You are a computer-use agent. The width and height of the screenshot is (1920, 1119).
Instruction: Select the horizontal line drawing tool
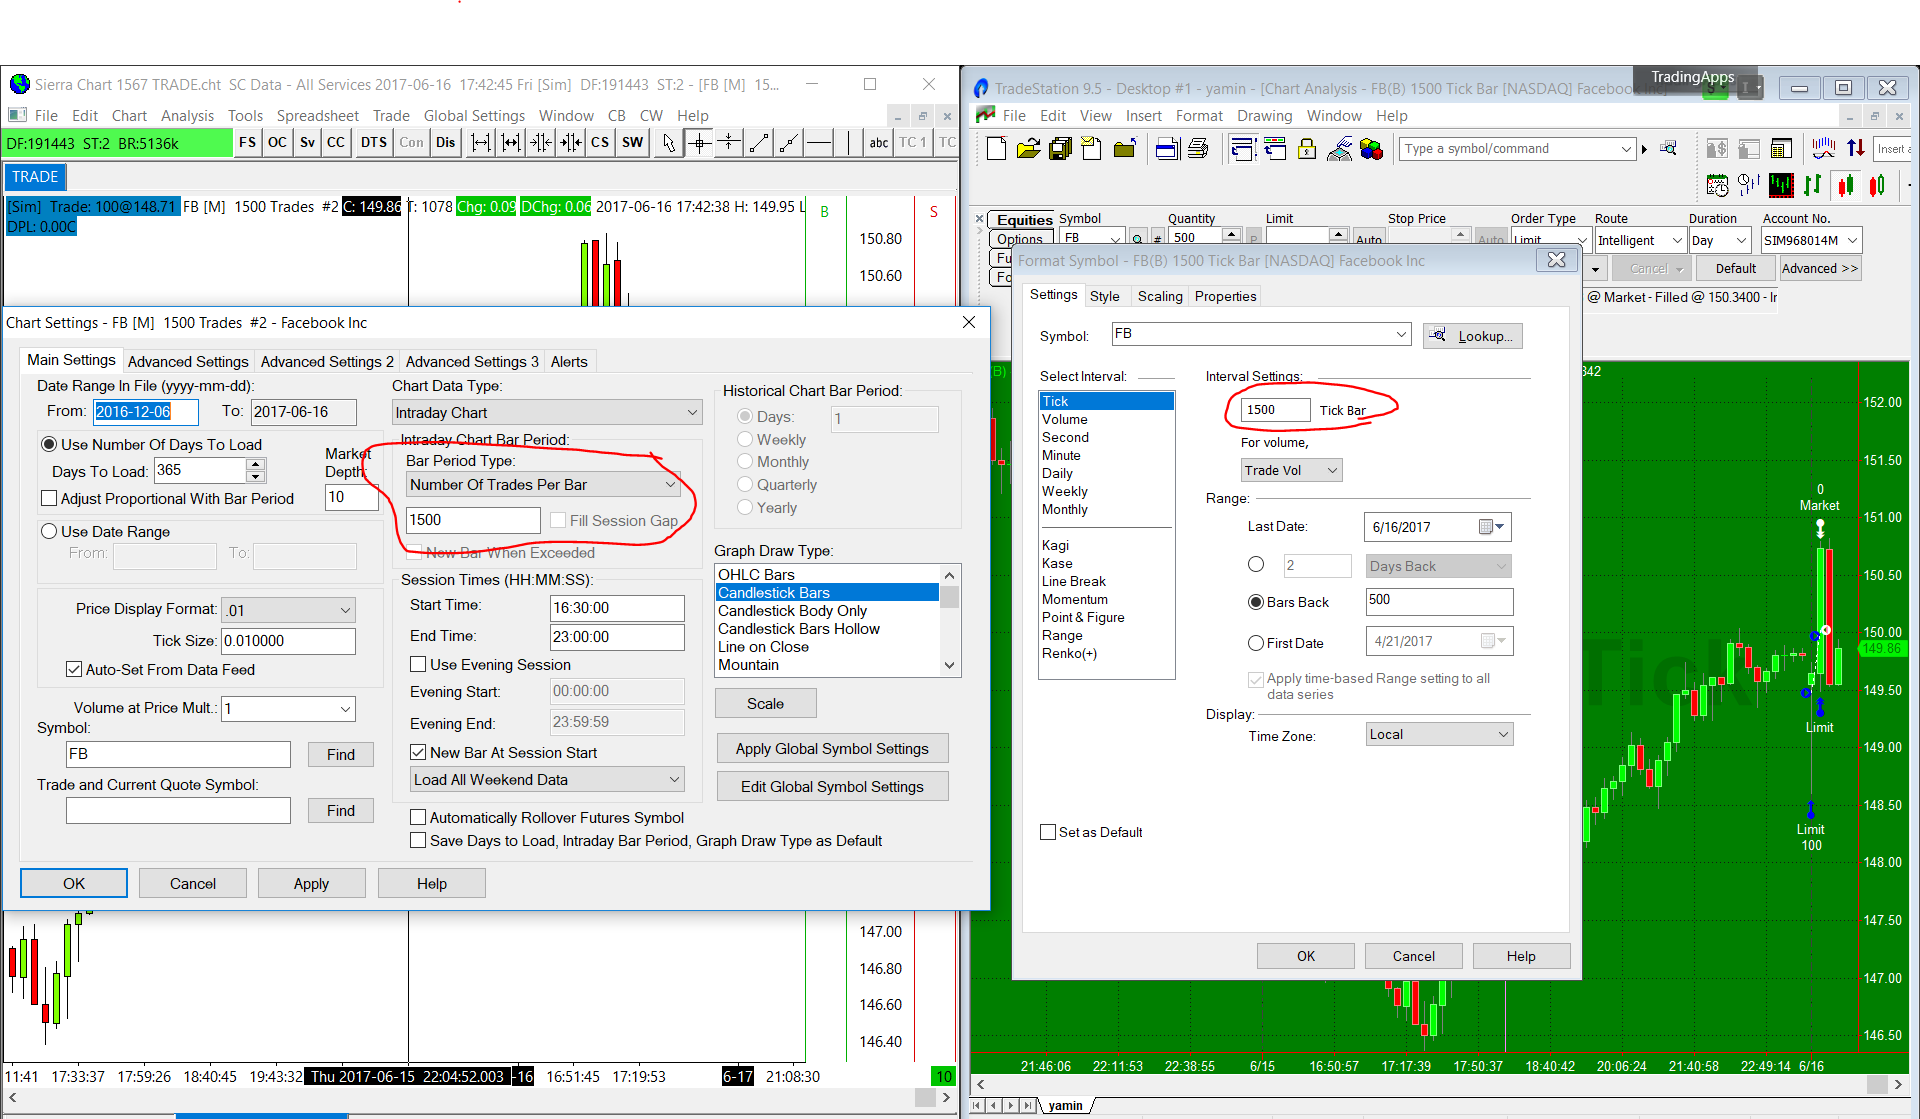point(819,143)
